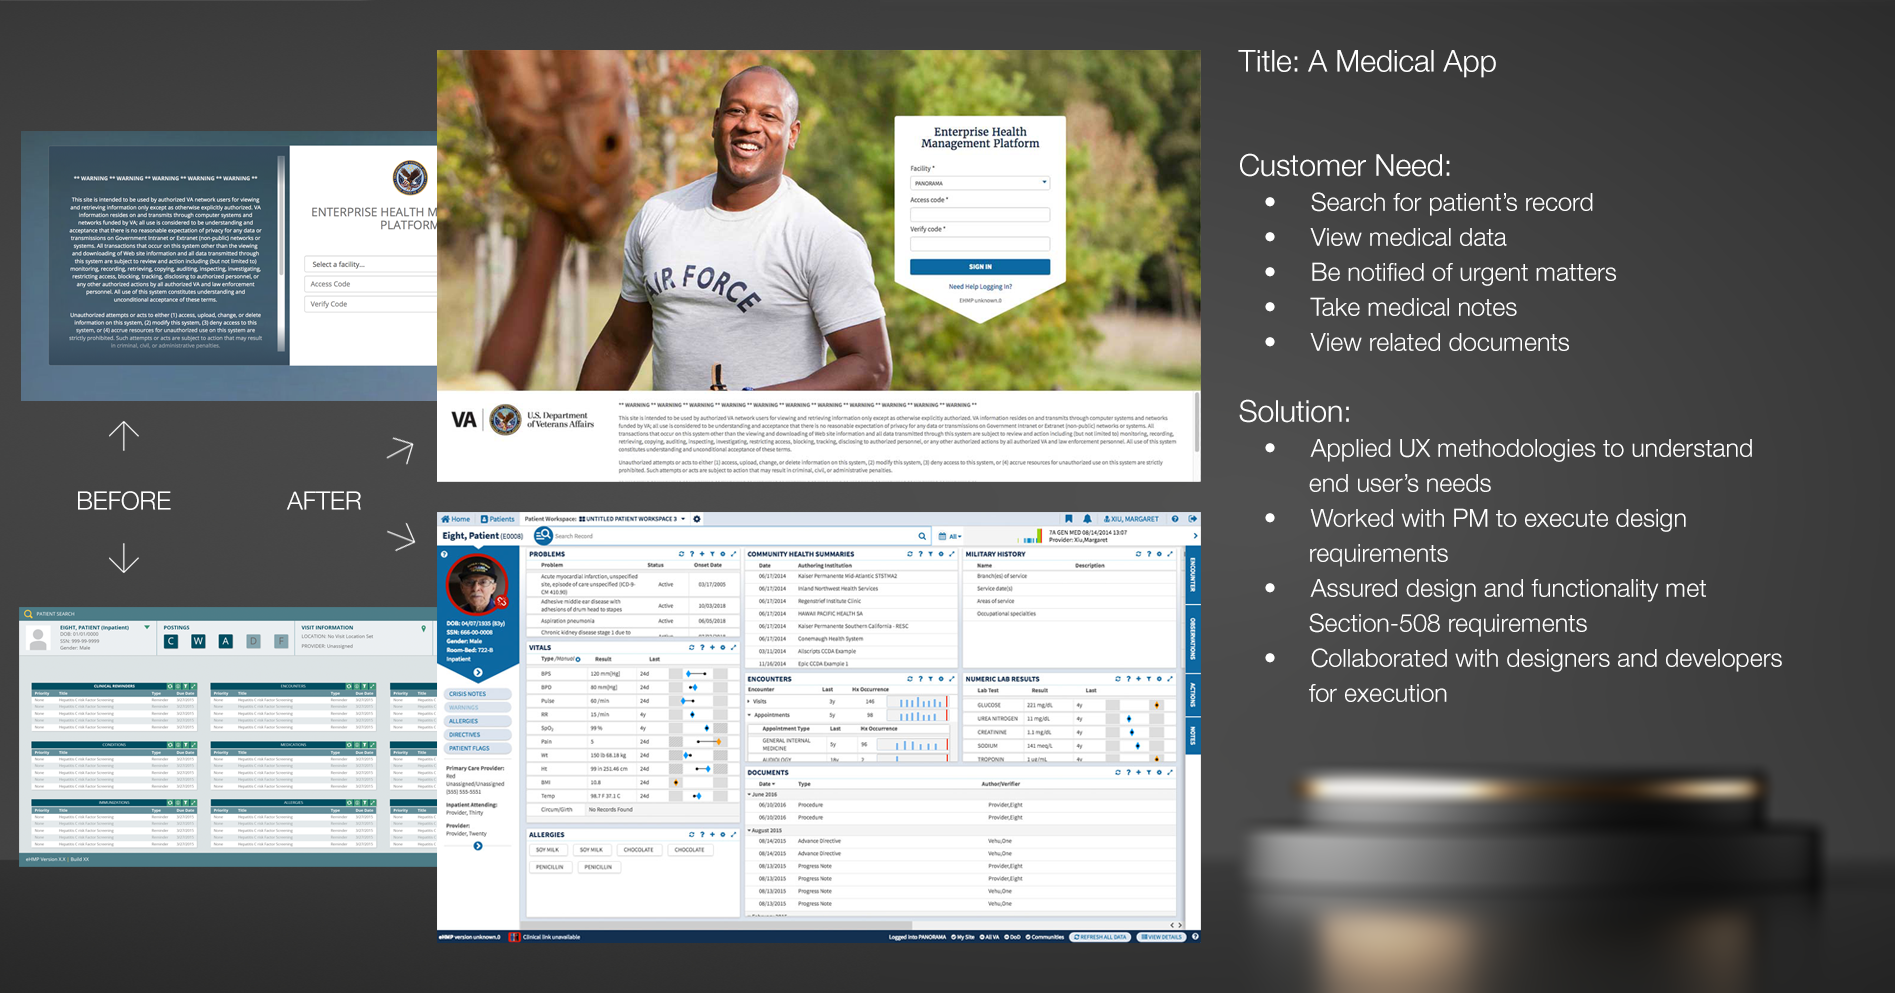1895x993 pixels.
Task: Maximize the Military History applet
Action: [1170, 554]
